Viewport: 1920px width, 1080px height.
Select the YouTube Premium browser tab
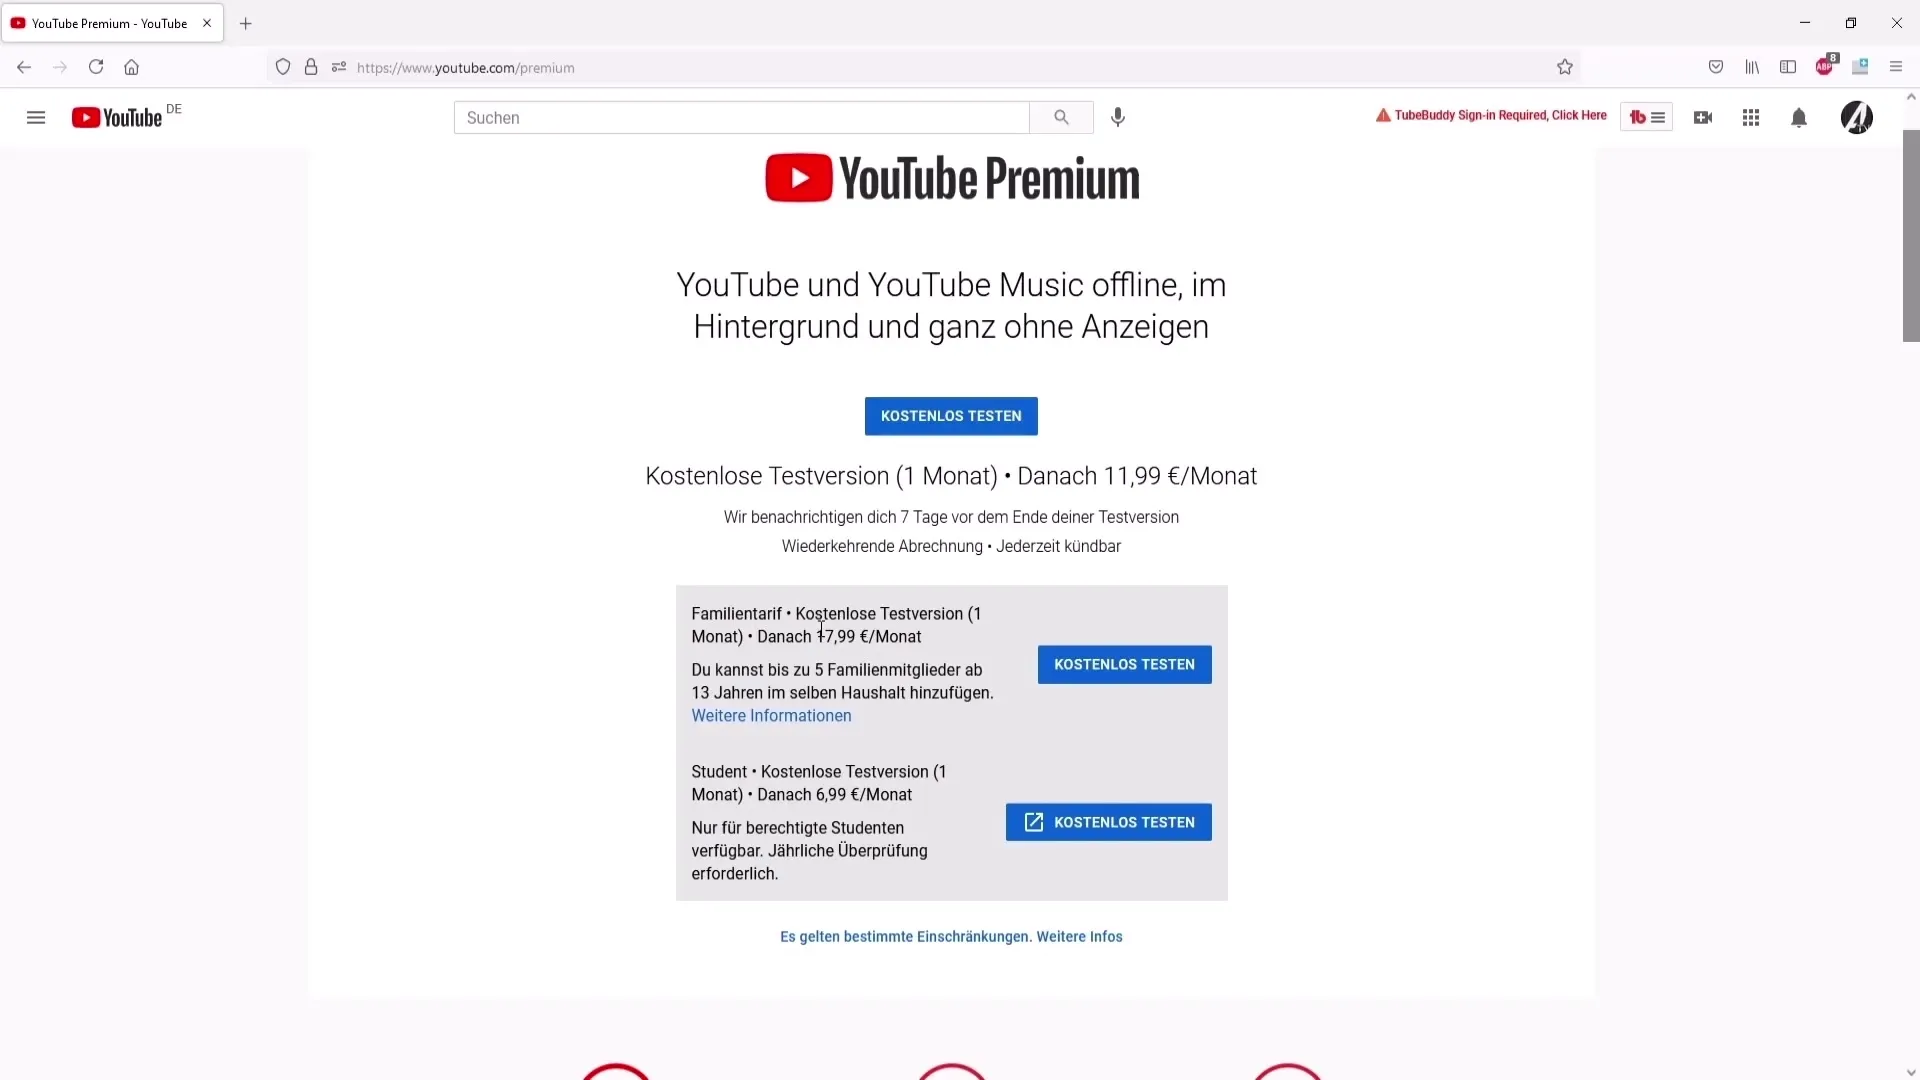click(112, 23)
